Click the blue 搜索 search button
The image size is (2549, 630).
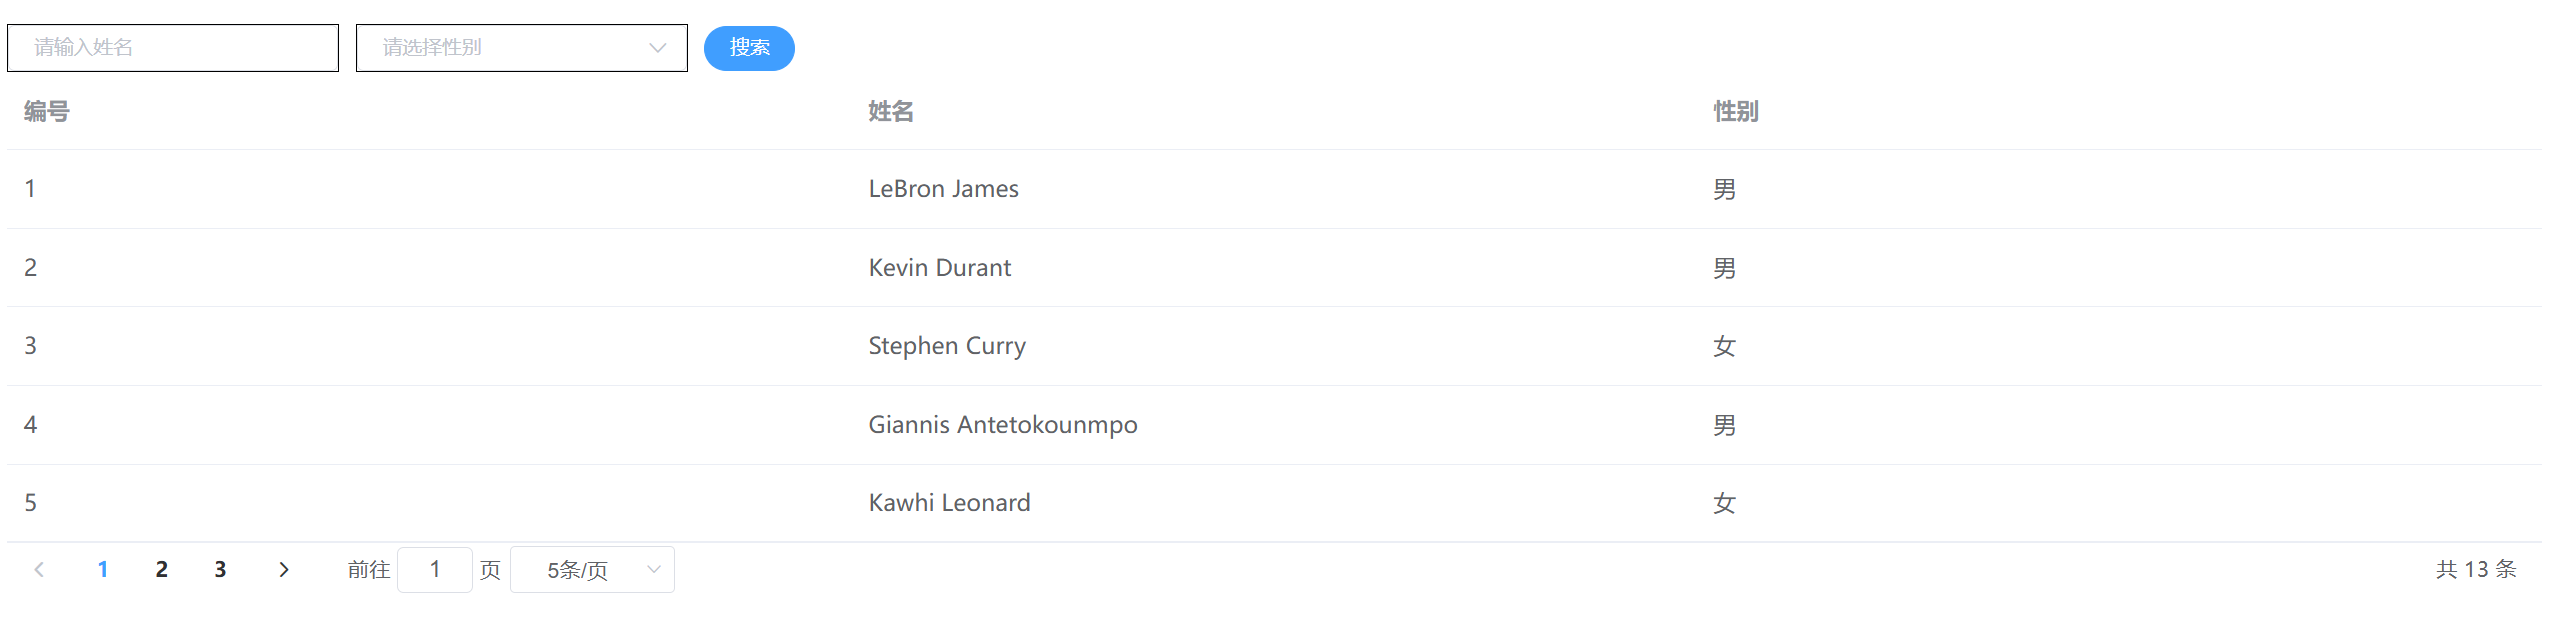pyautogui.click(x=749, y=48)
